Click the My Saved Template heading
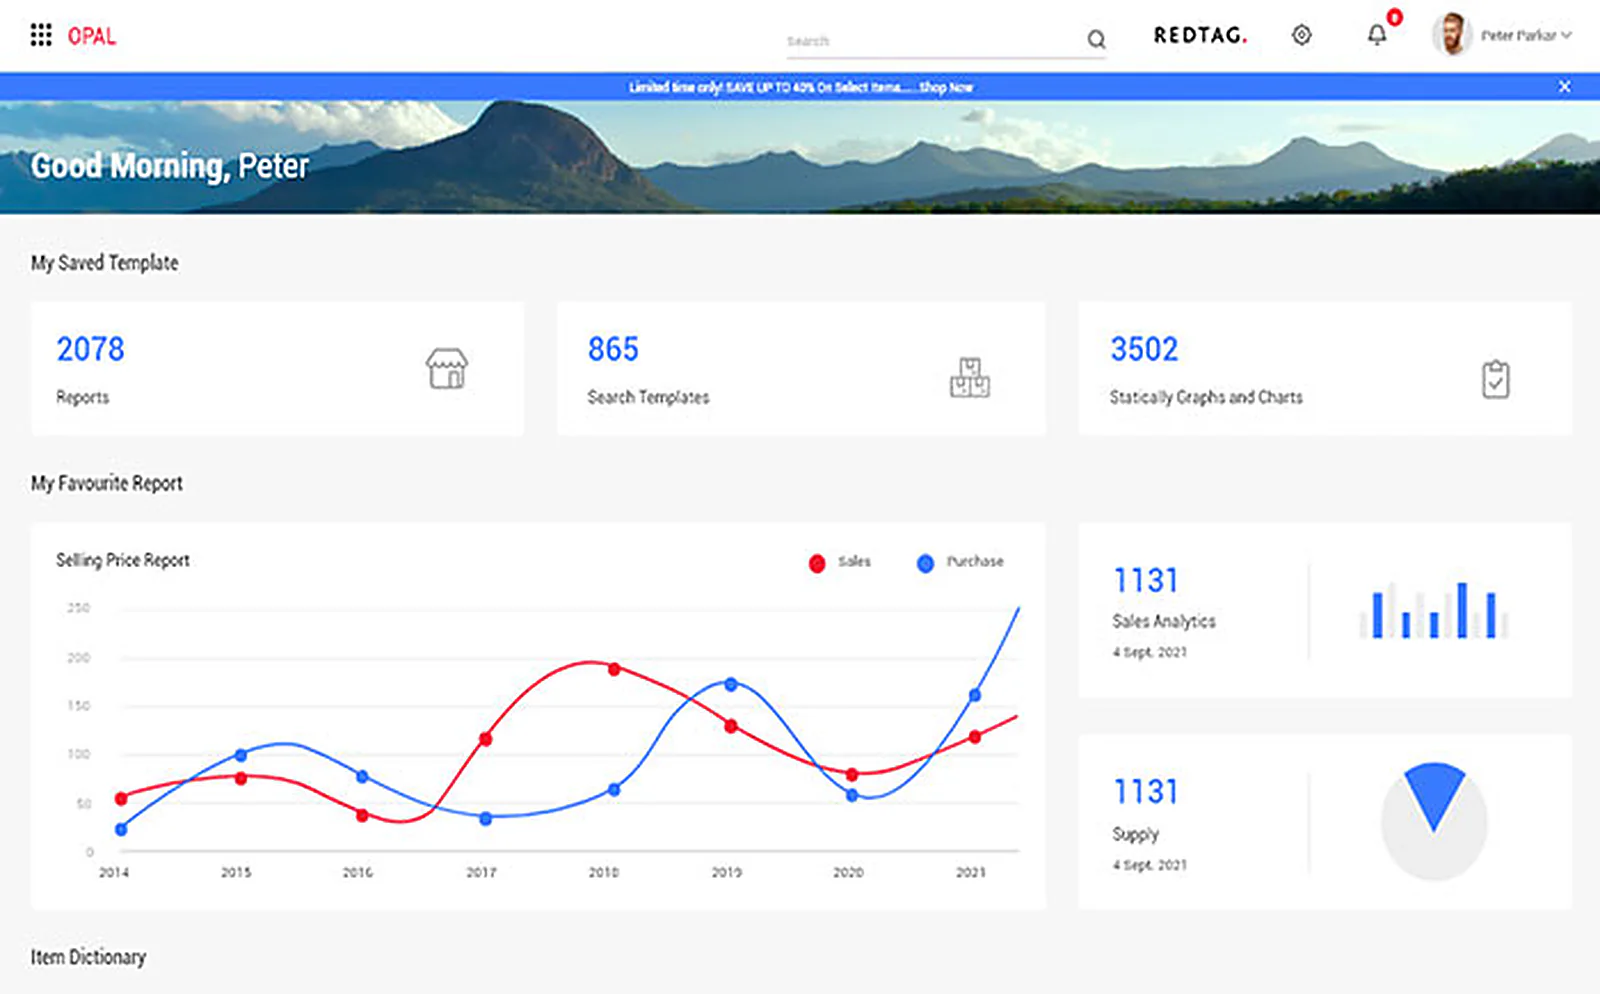This screenshot has height=994, width=1600. click(x=105, y=263)
